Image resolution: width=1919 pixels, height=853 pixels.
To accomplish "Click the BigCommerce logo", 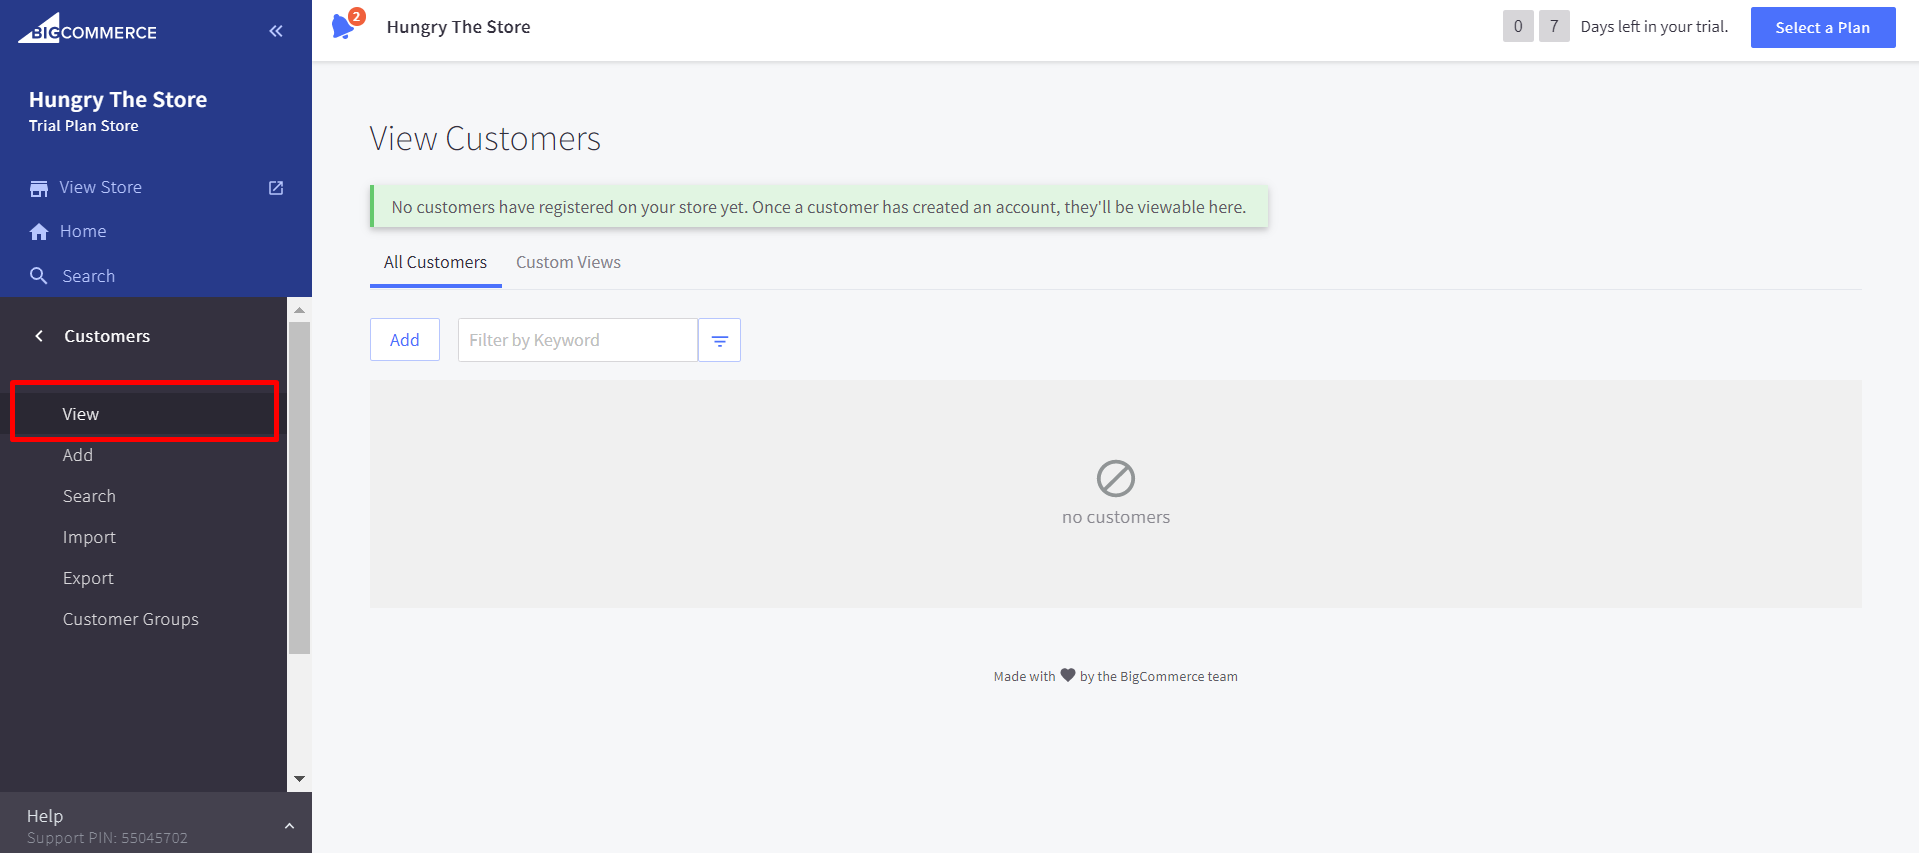I will [88, 29].
